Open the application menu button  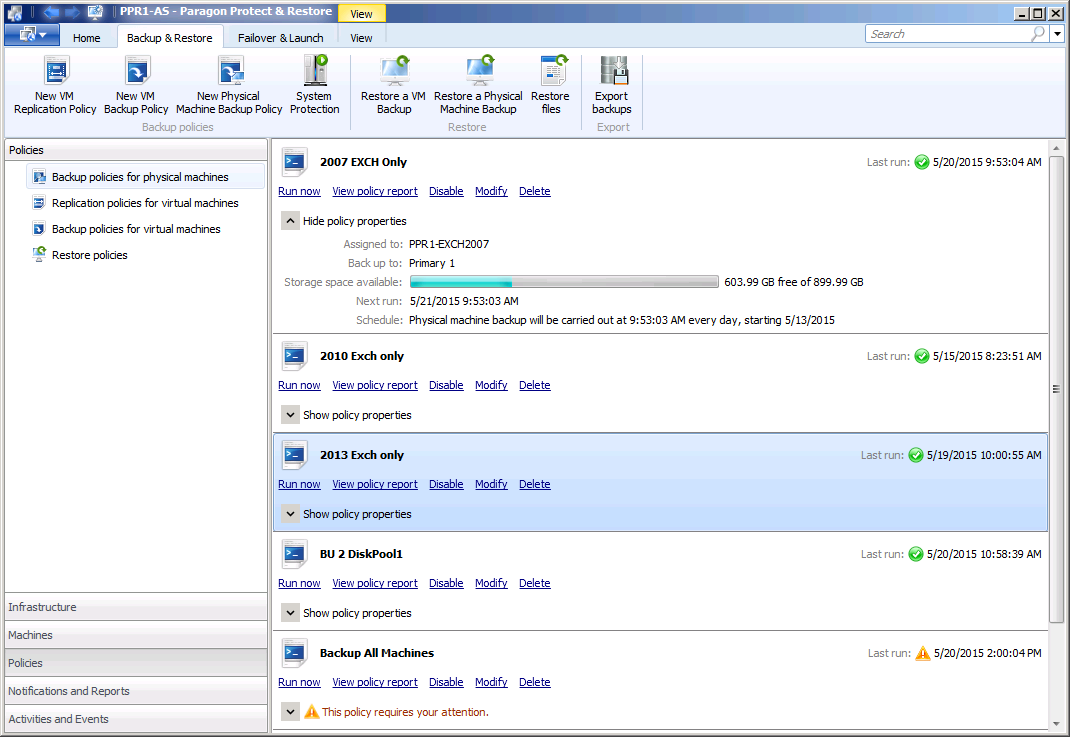32,35
